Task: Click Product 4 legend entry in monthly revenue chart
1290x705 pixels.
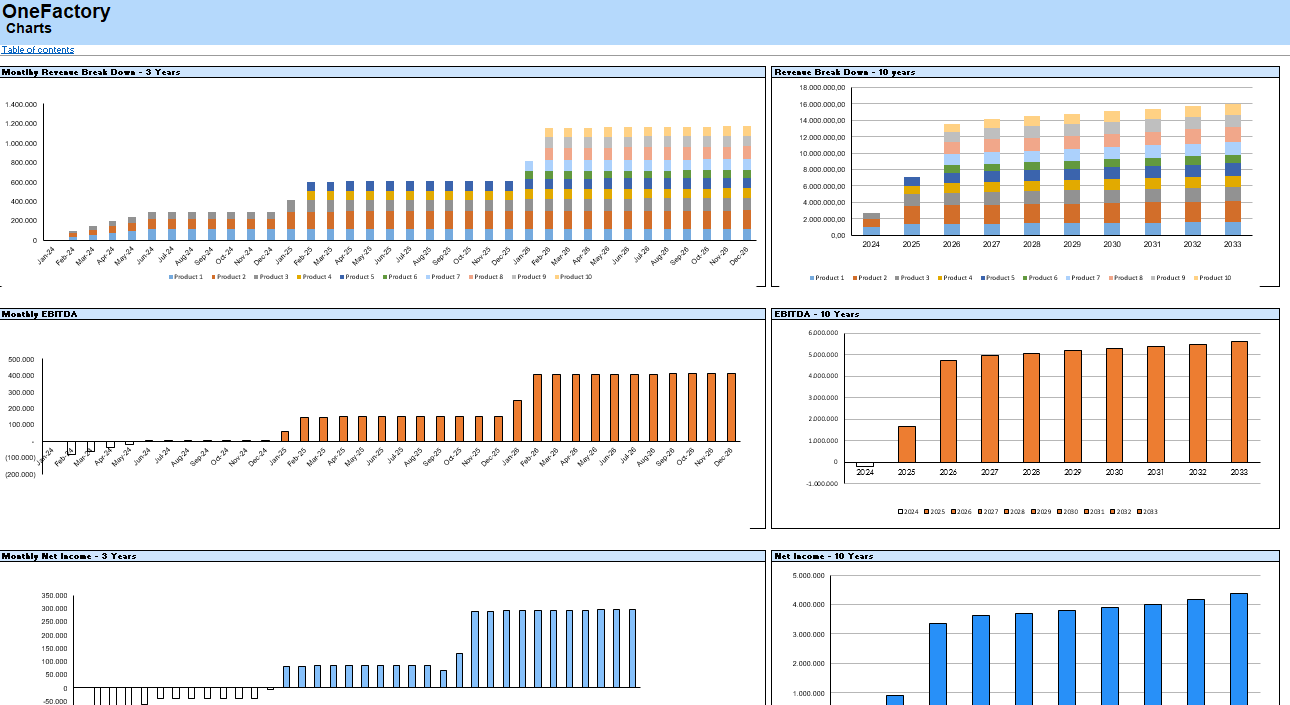Action: 315,277
